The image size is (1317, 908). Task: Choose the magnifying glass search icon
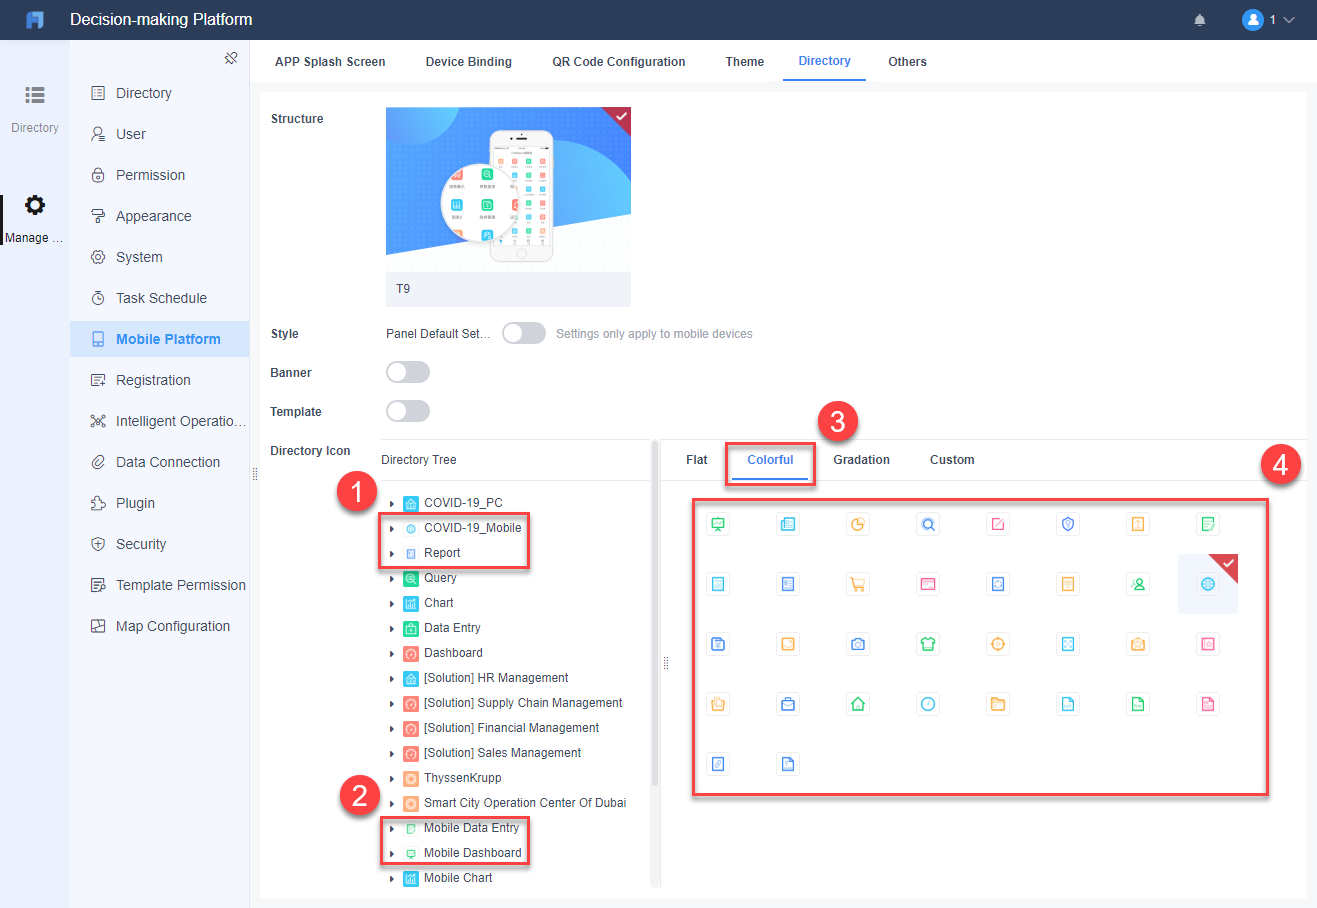(x=928, y=524)
